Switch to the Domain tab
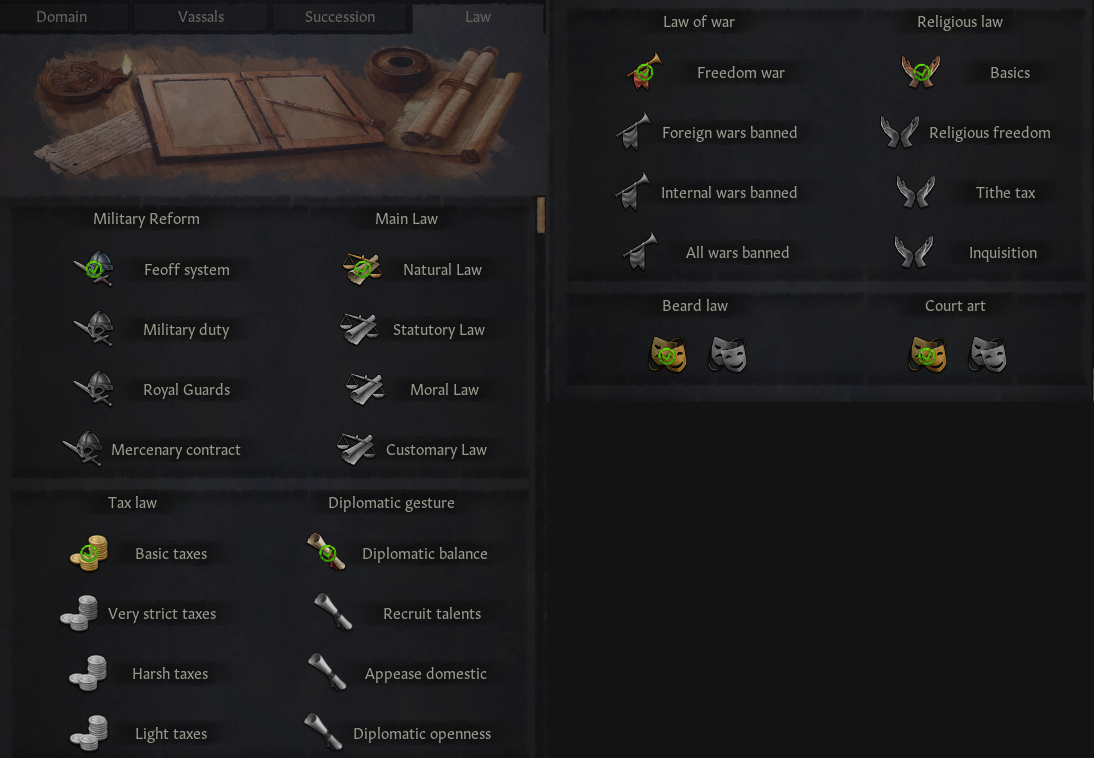 click(x=61, y=17)
